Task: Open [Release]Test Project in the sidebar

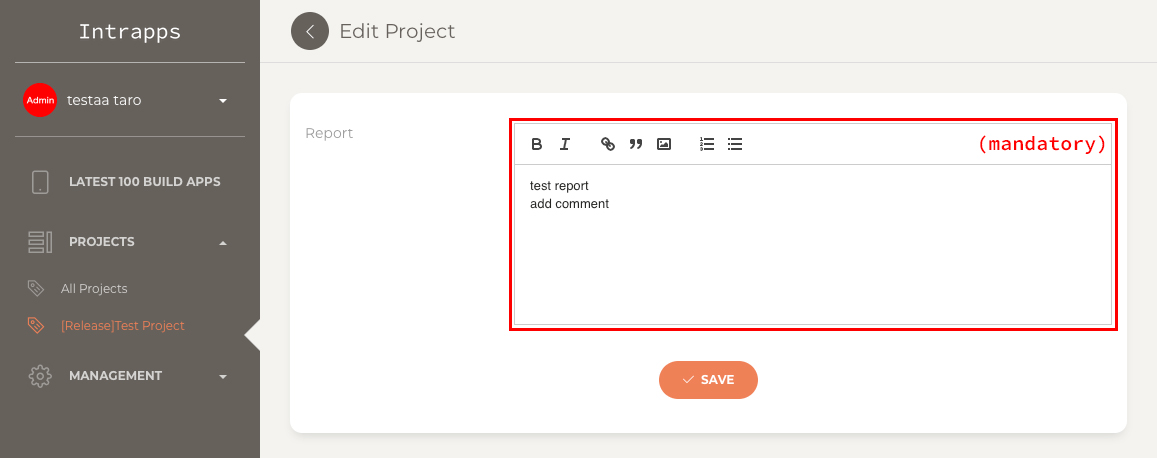Action: pos(122,325)
